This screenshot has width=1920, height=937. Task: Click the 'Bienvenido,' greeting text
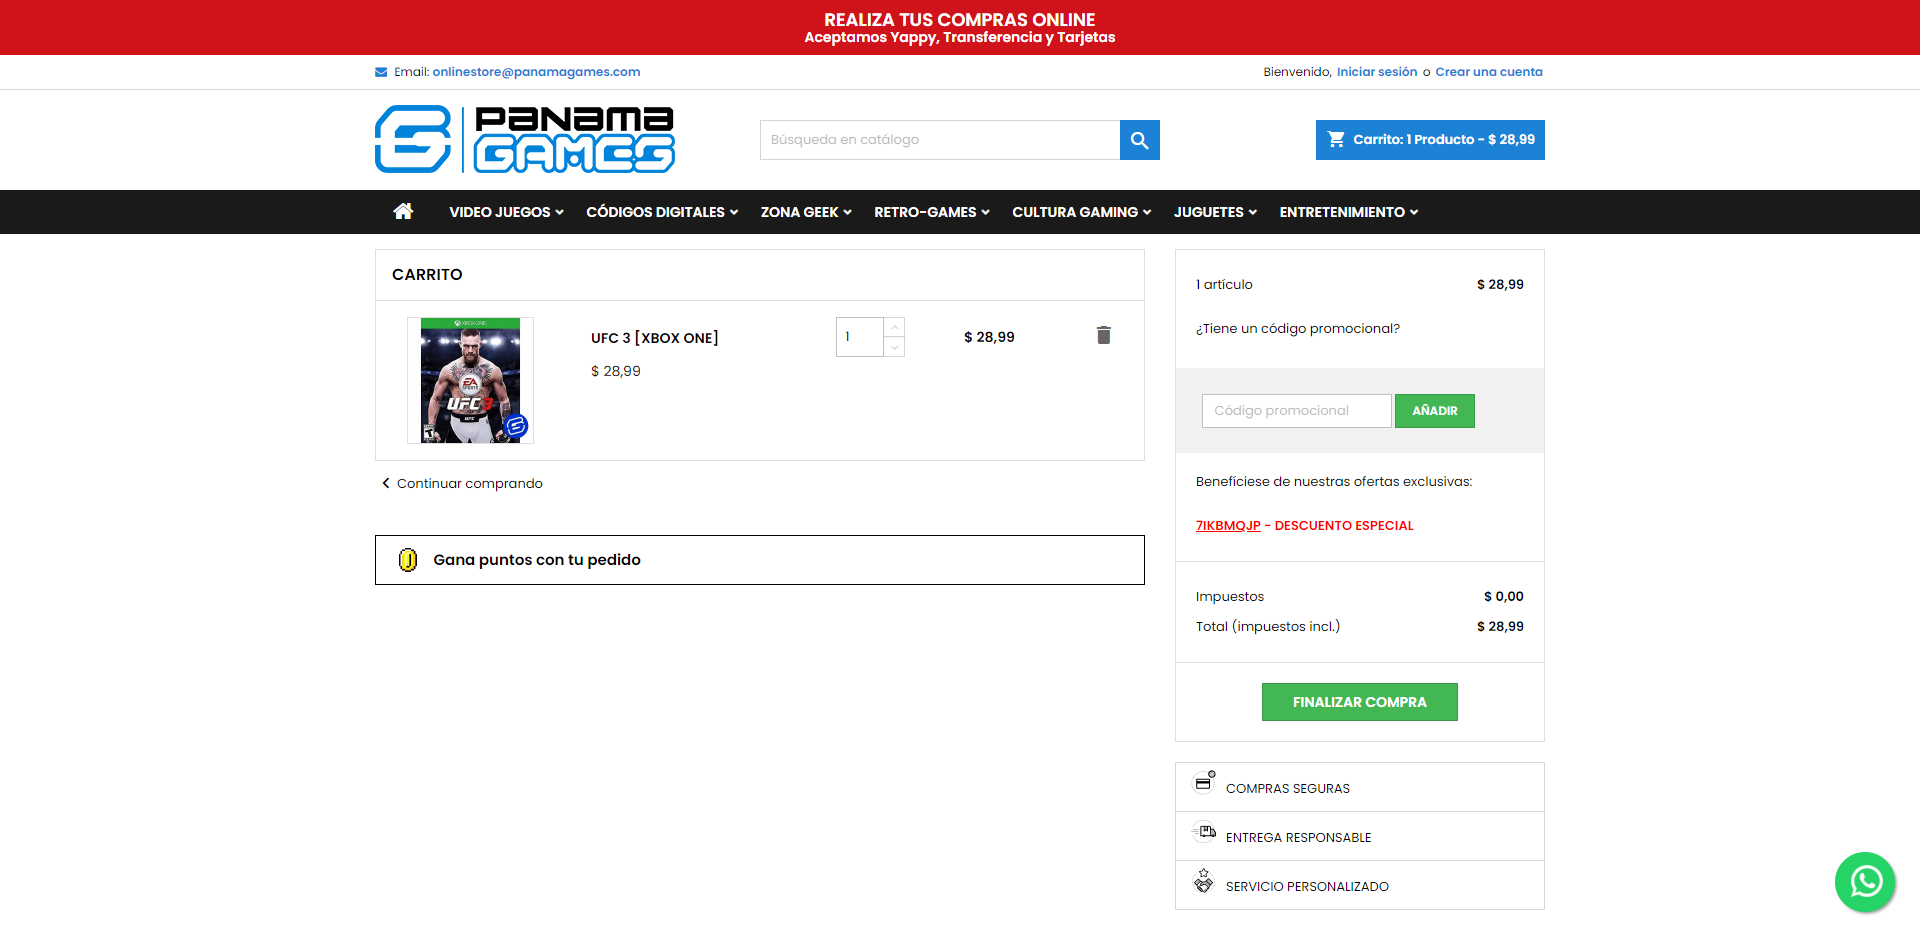point(1297,72)
